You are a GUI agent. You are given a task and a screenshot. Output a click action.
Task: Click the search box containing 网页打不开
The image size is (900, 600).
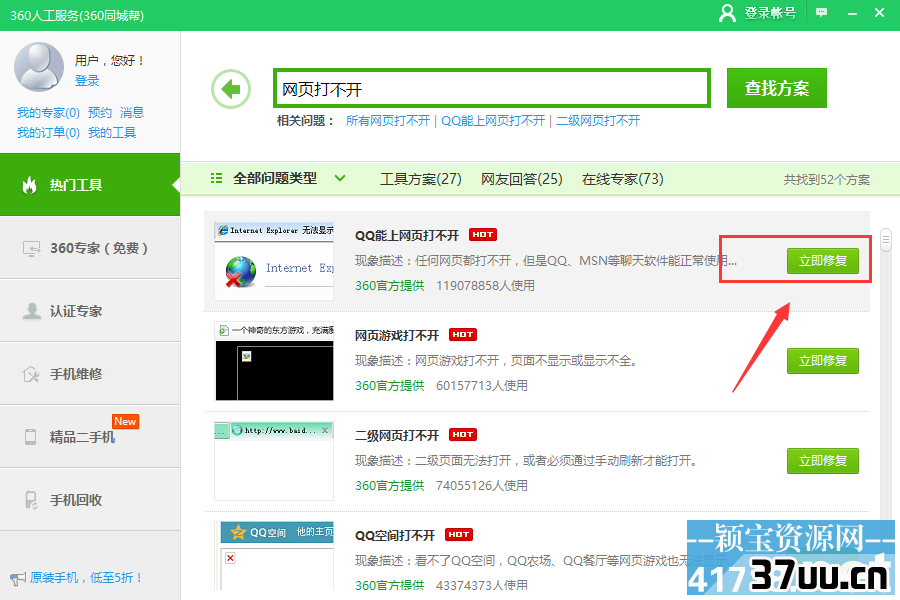(x=492, y=88)
